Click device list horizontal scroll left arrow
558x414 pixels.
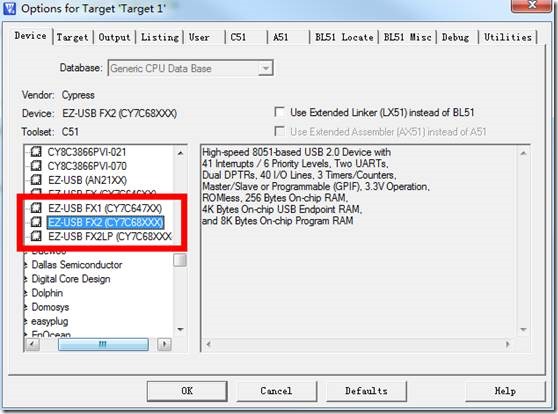coord(32,344)
